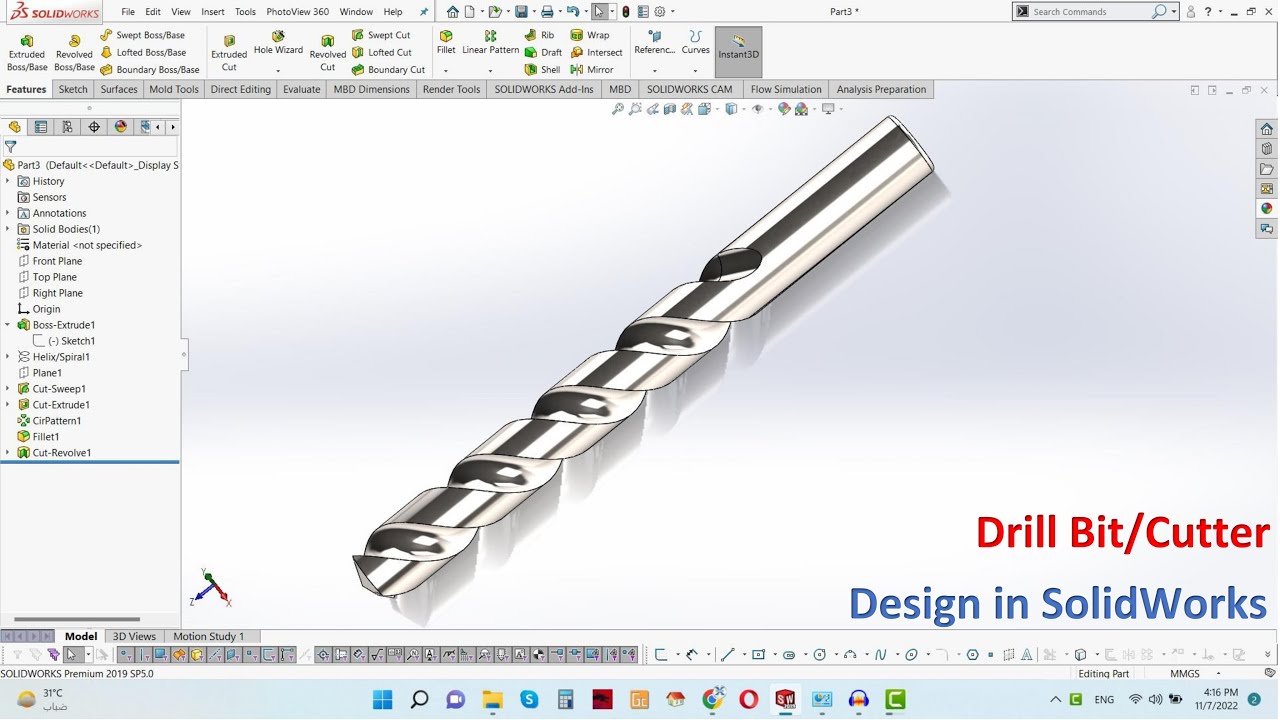This screenshot has height=720, width=1280.
Task: Open the Hole Wizard dropdown arrow
Action: pos(278,71)
